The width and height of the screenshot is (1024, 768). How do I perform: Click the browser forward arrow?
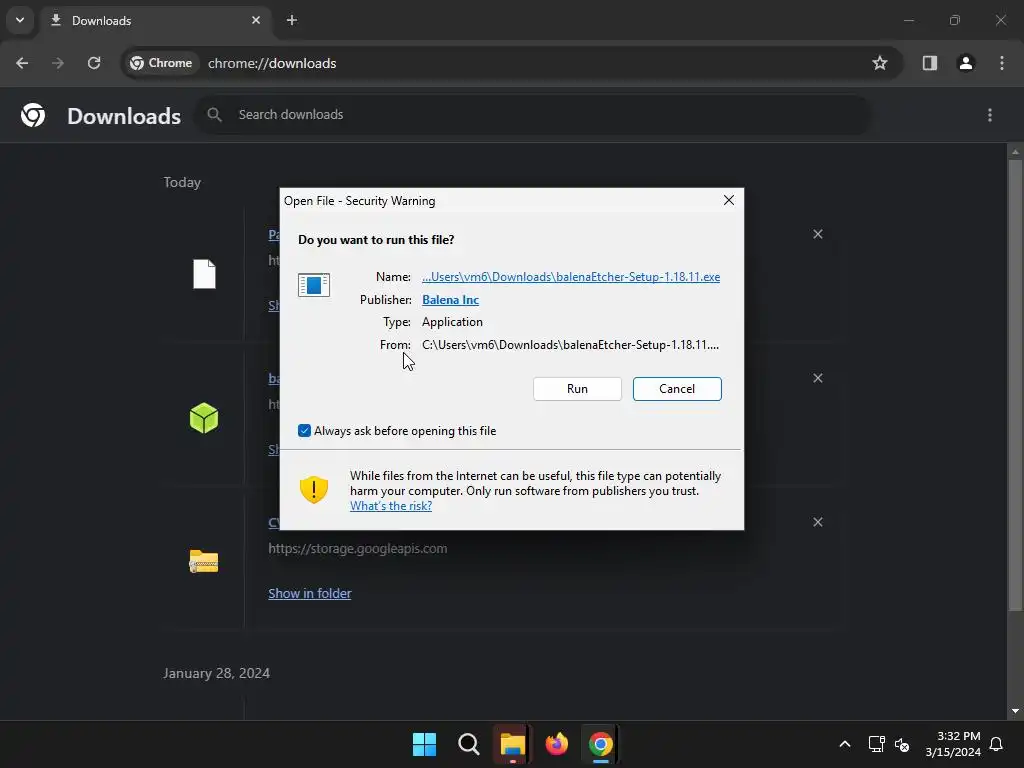point(58,63)
